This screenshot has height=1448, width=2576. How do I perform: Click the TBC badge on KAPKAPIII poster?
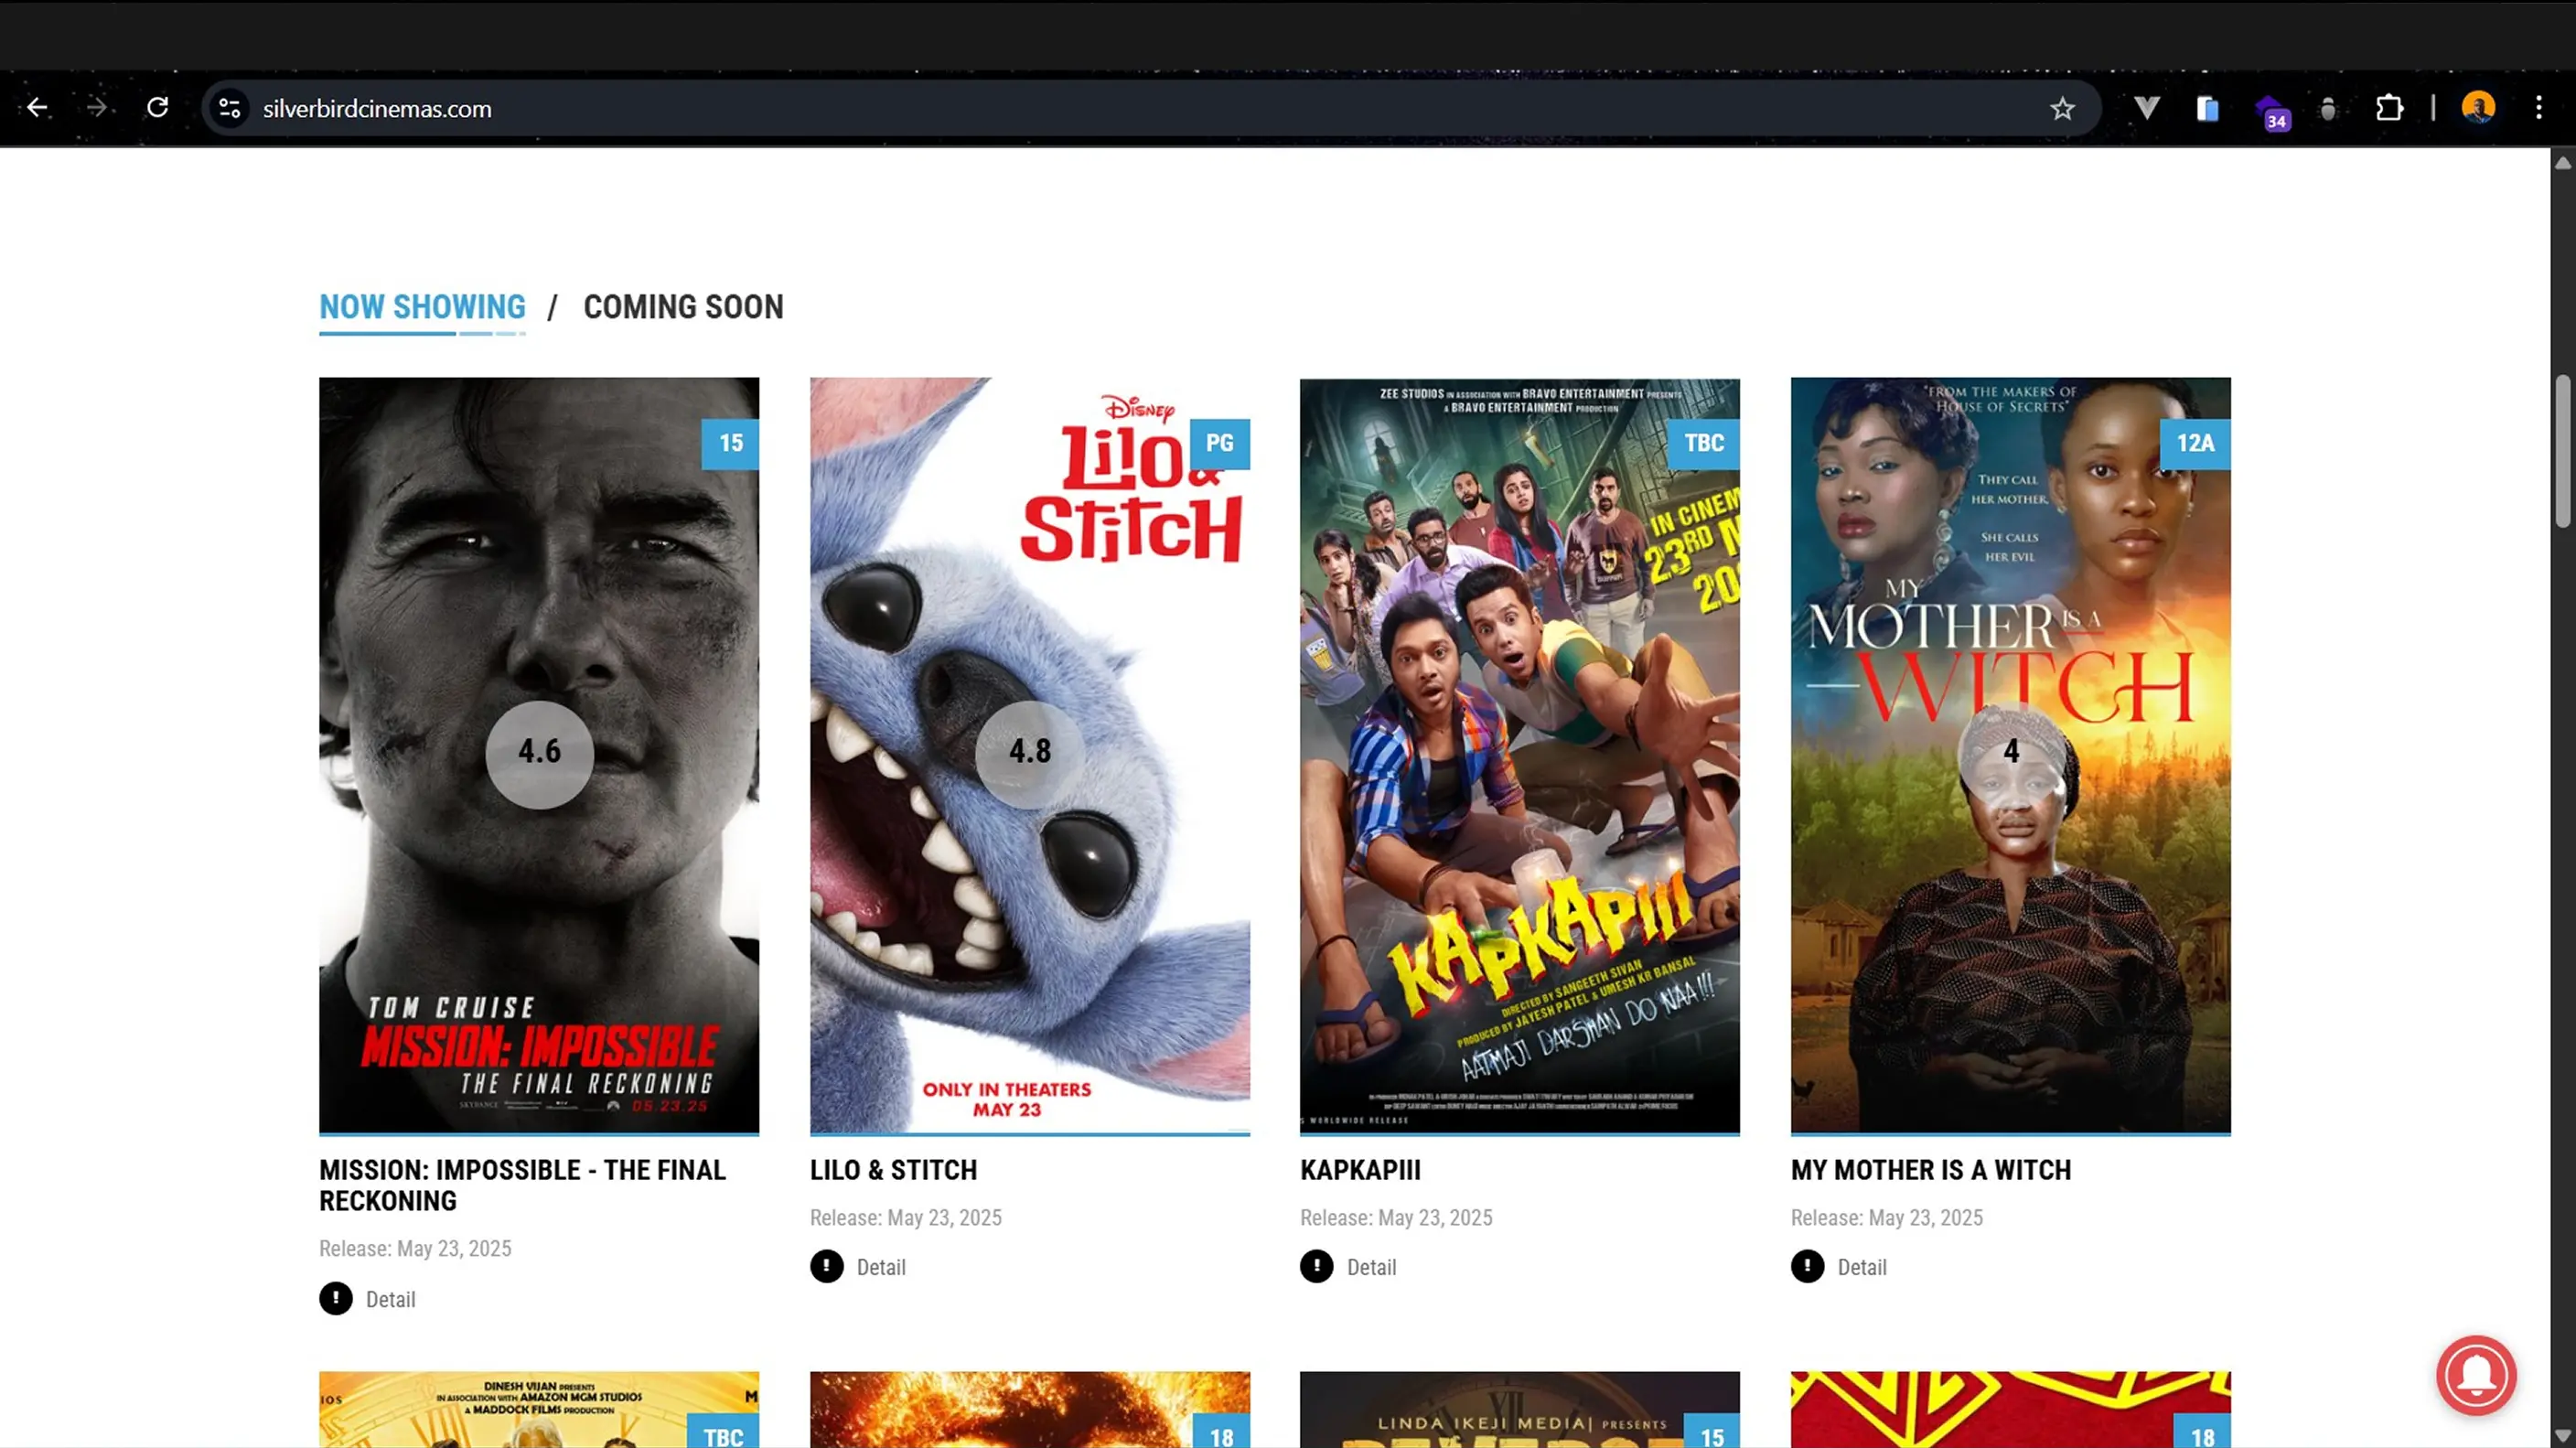point(1704,443)
